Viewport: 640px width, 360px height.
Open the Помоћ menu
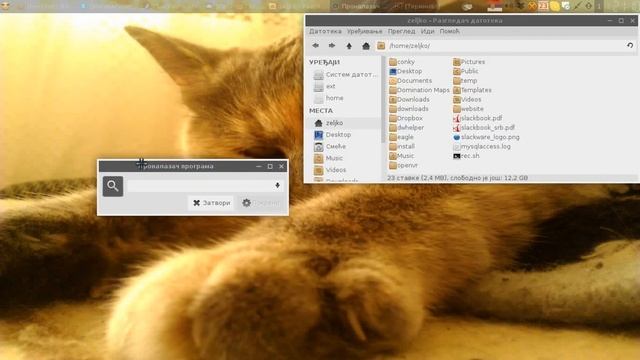[x=449, y=31]
